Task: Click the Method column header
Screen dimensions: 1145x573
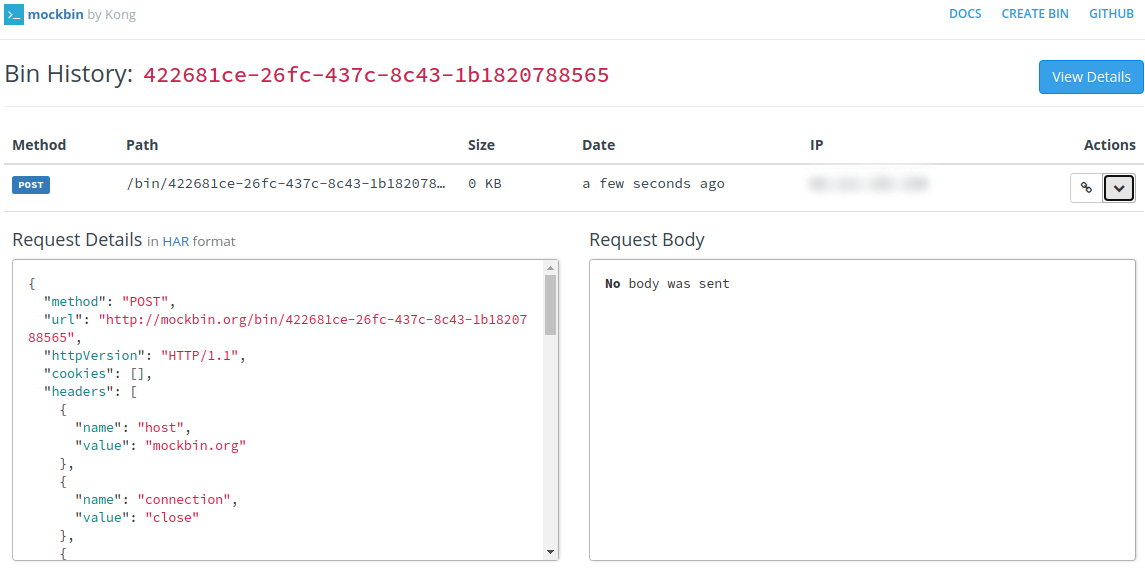Action: point(39,145)
